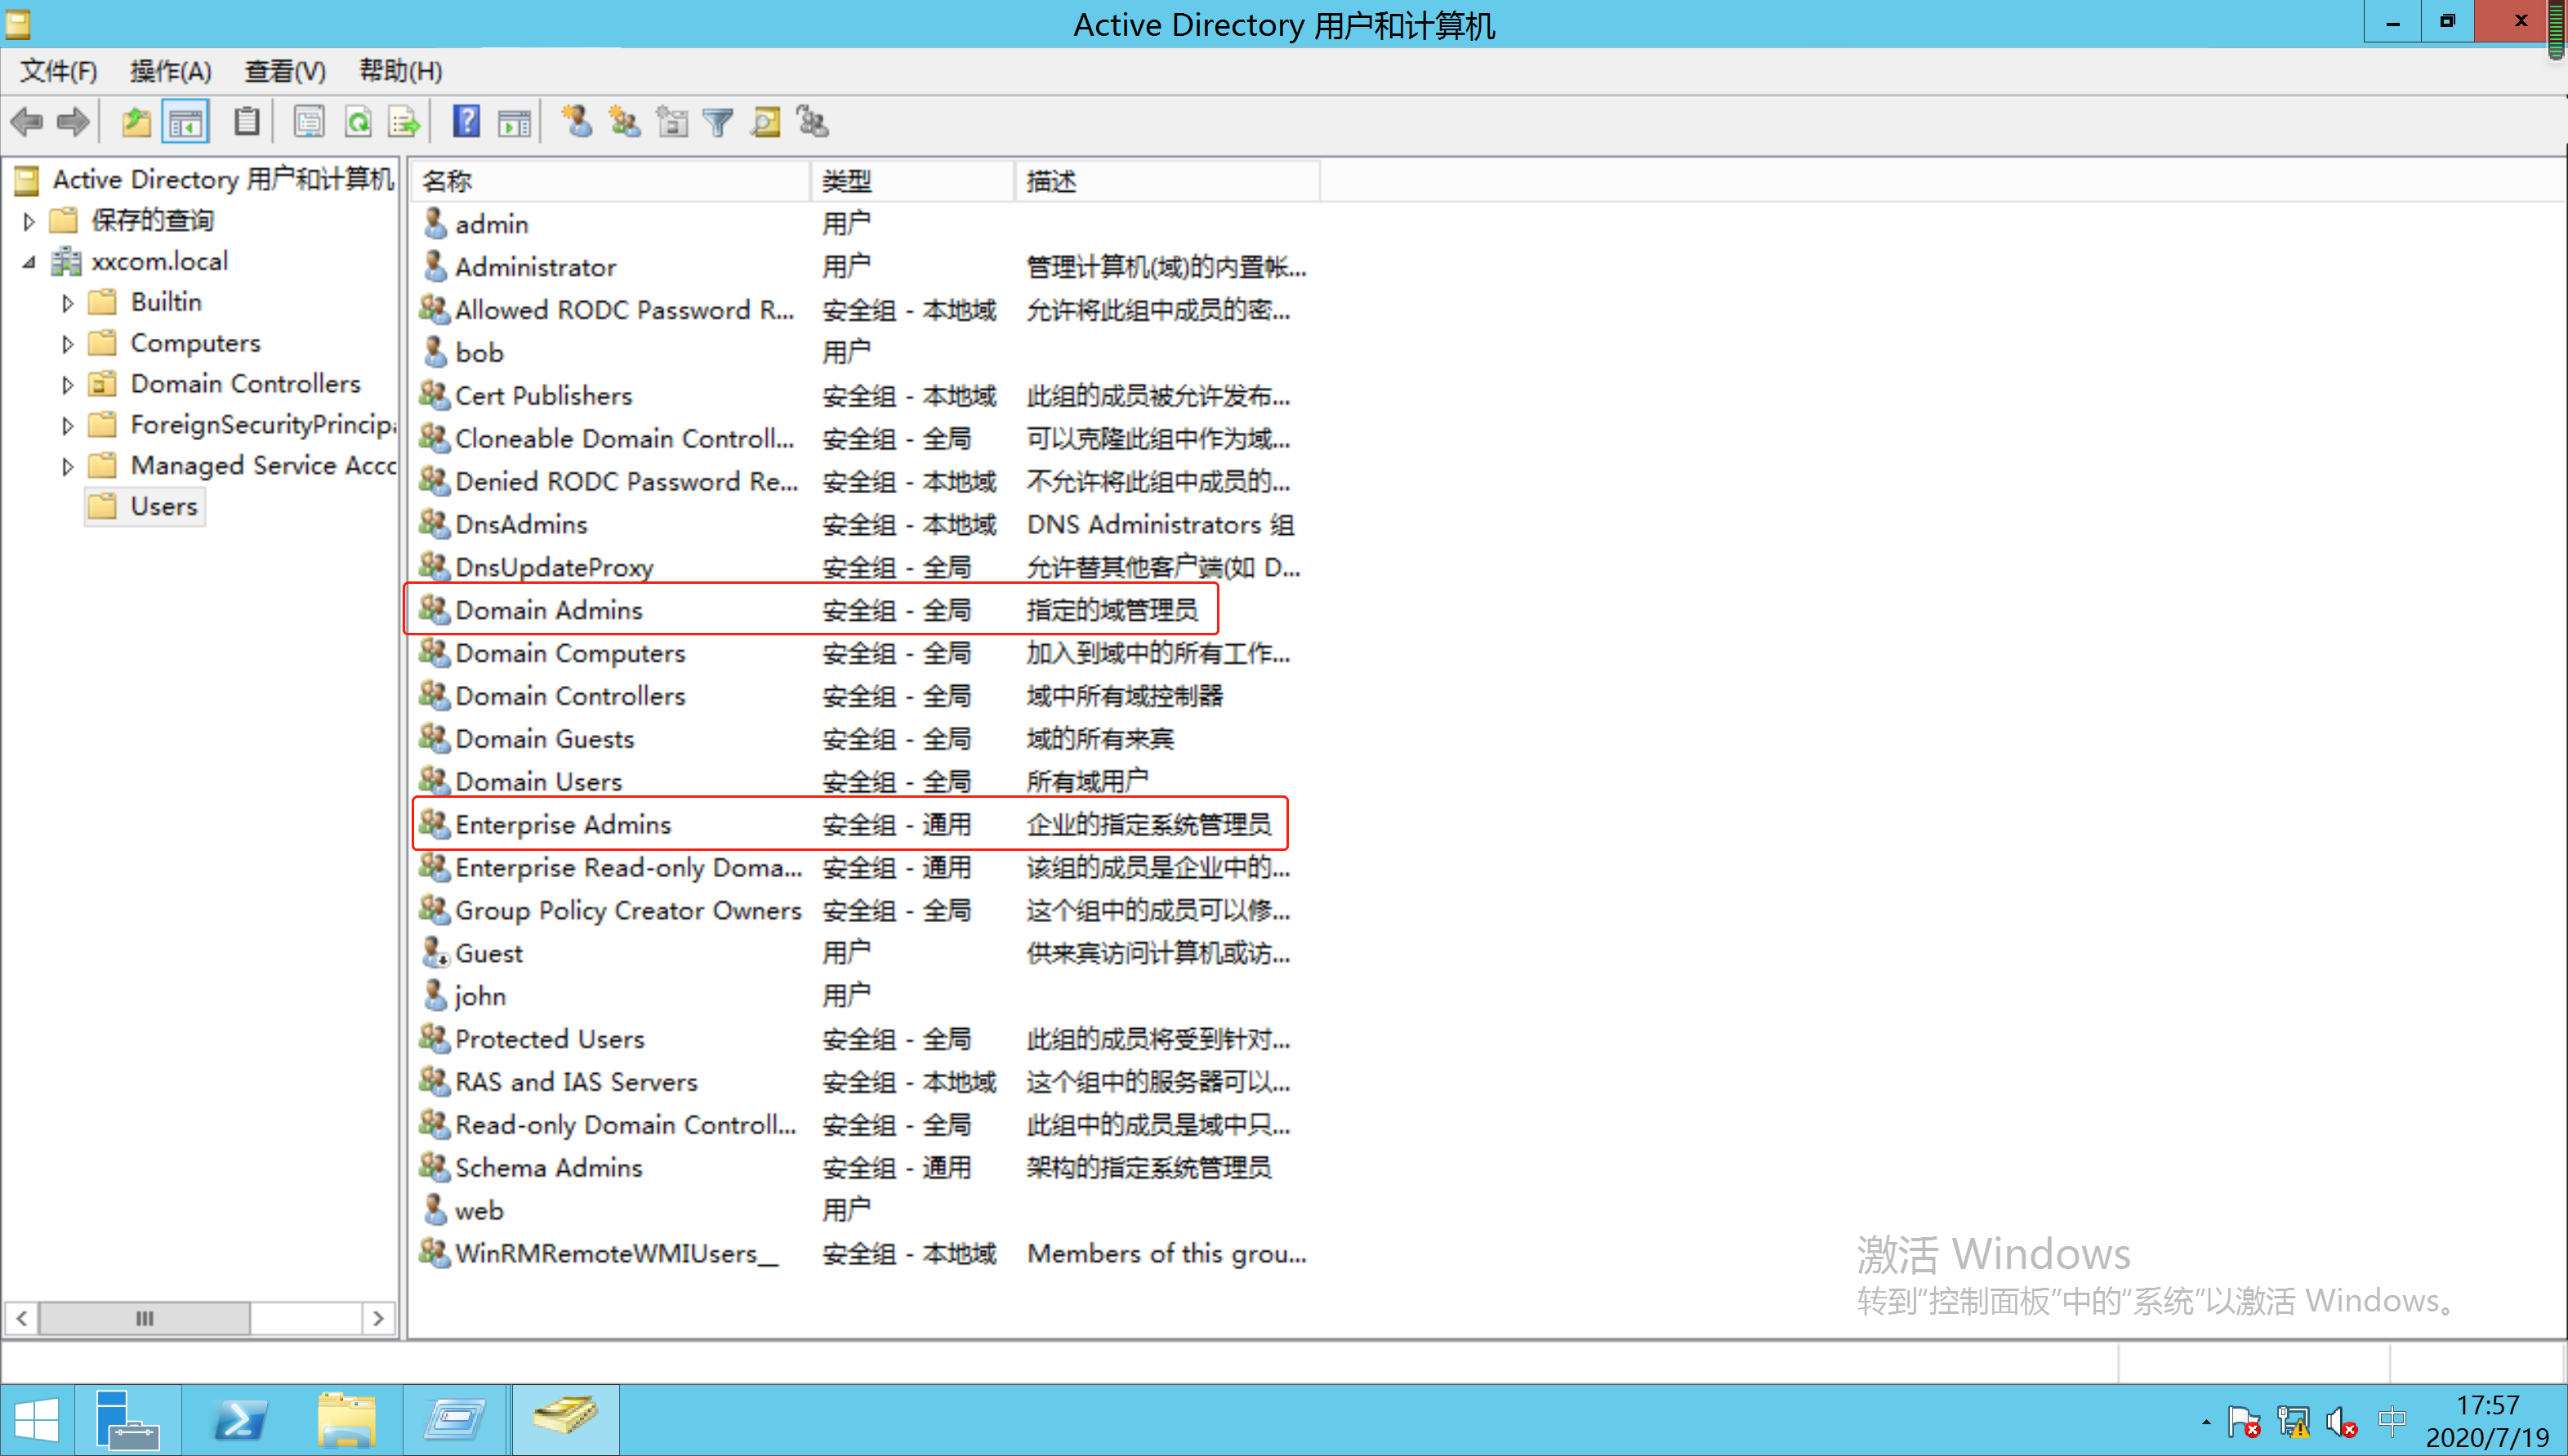Screen dimensions: 2568x1456
Task: Toggle the show/hide console tree icon
Action: (x=186, y=122)
